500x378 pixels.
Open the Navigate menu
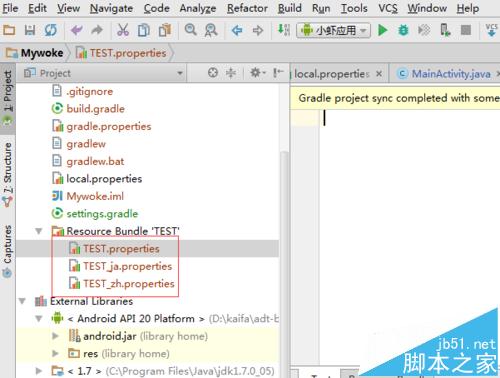111,8
